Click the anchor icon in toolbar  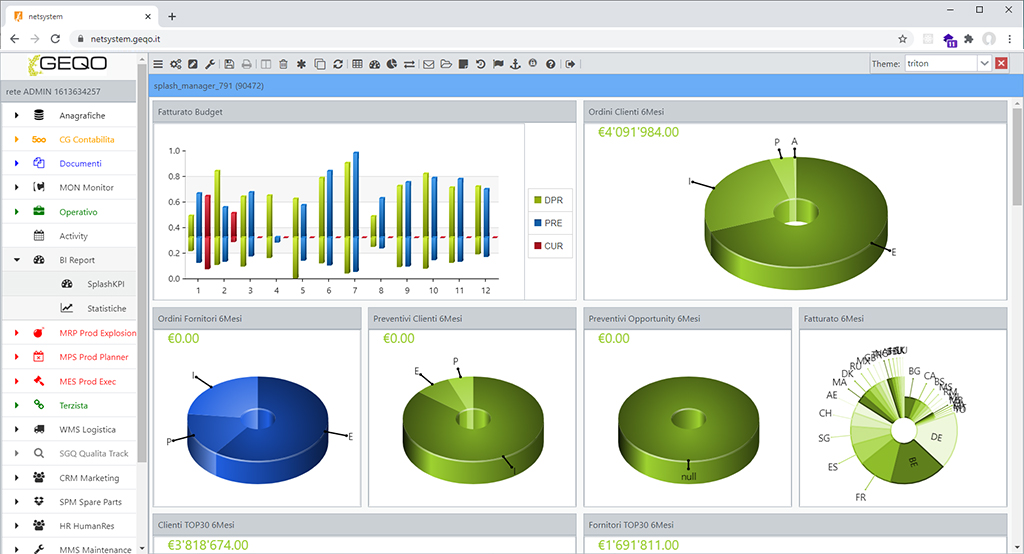(515, 64)
